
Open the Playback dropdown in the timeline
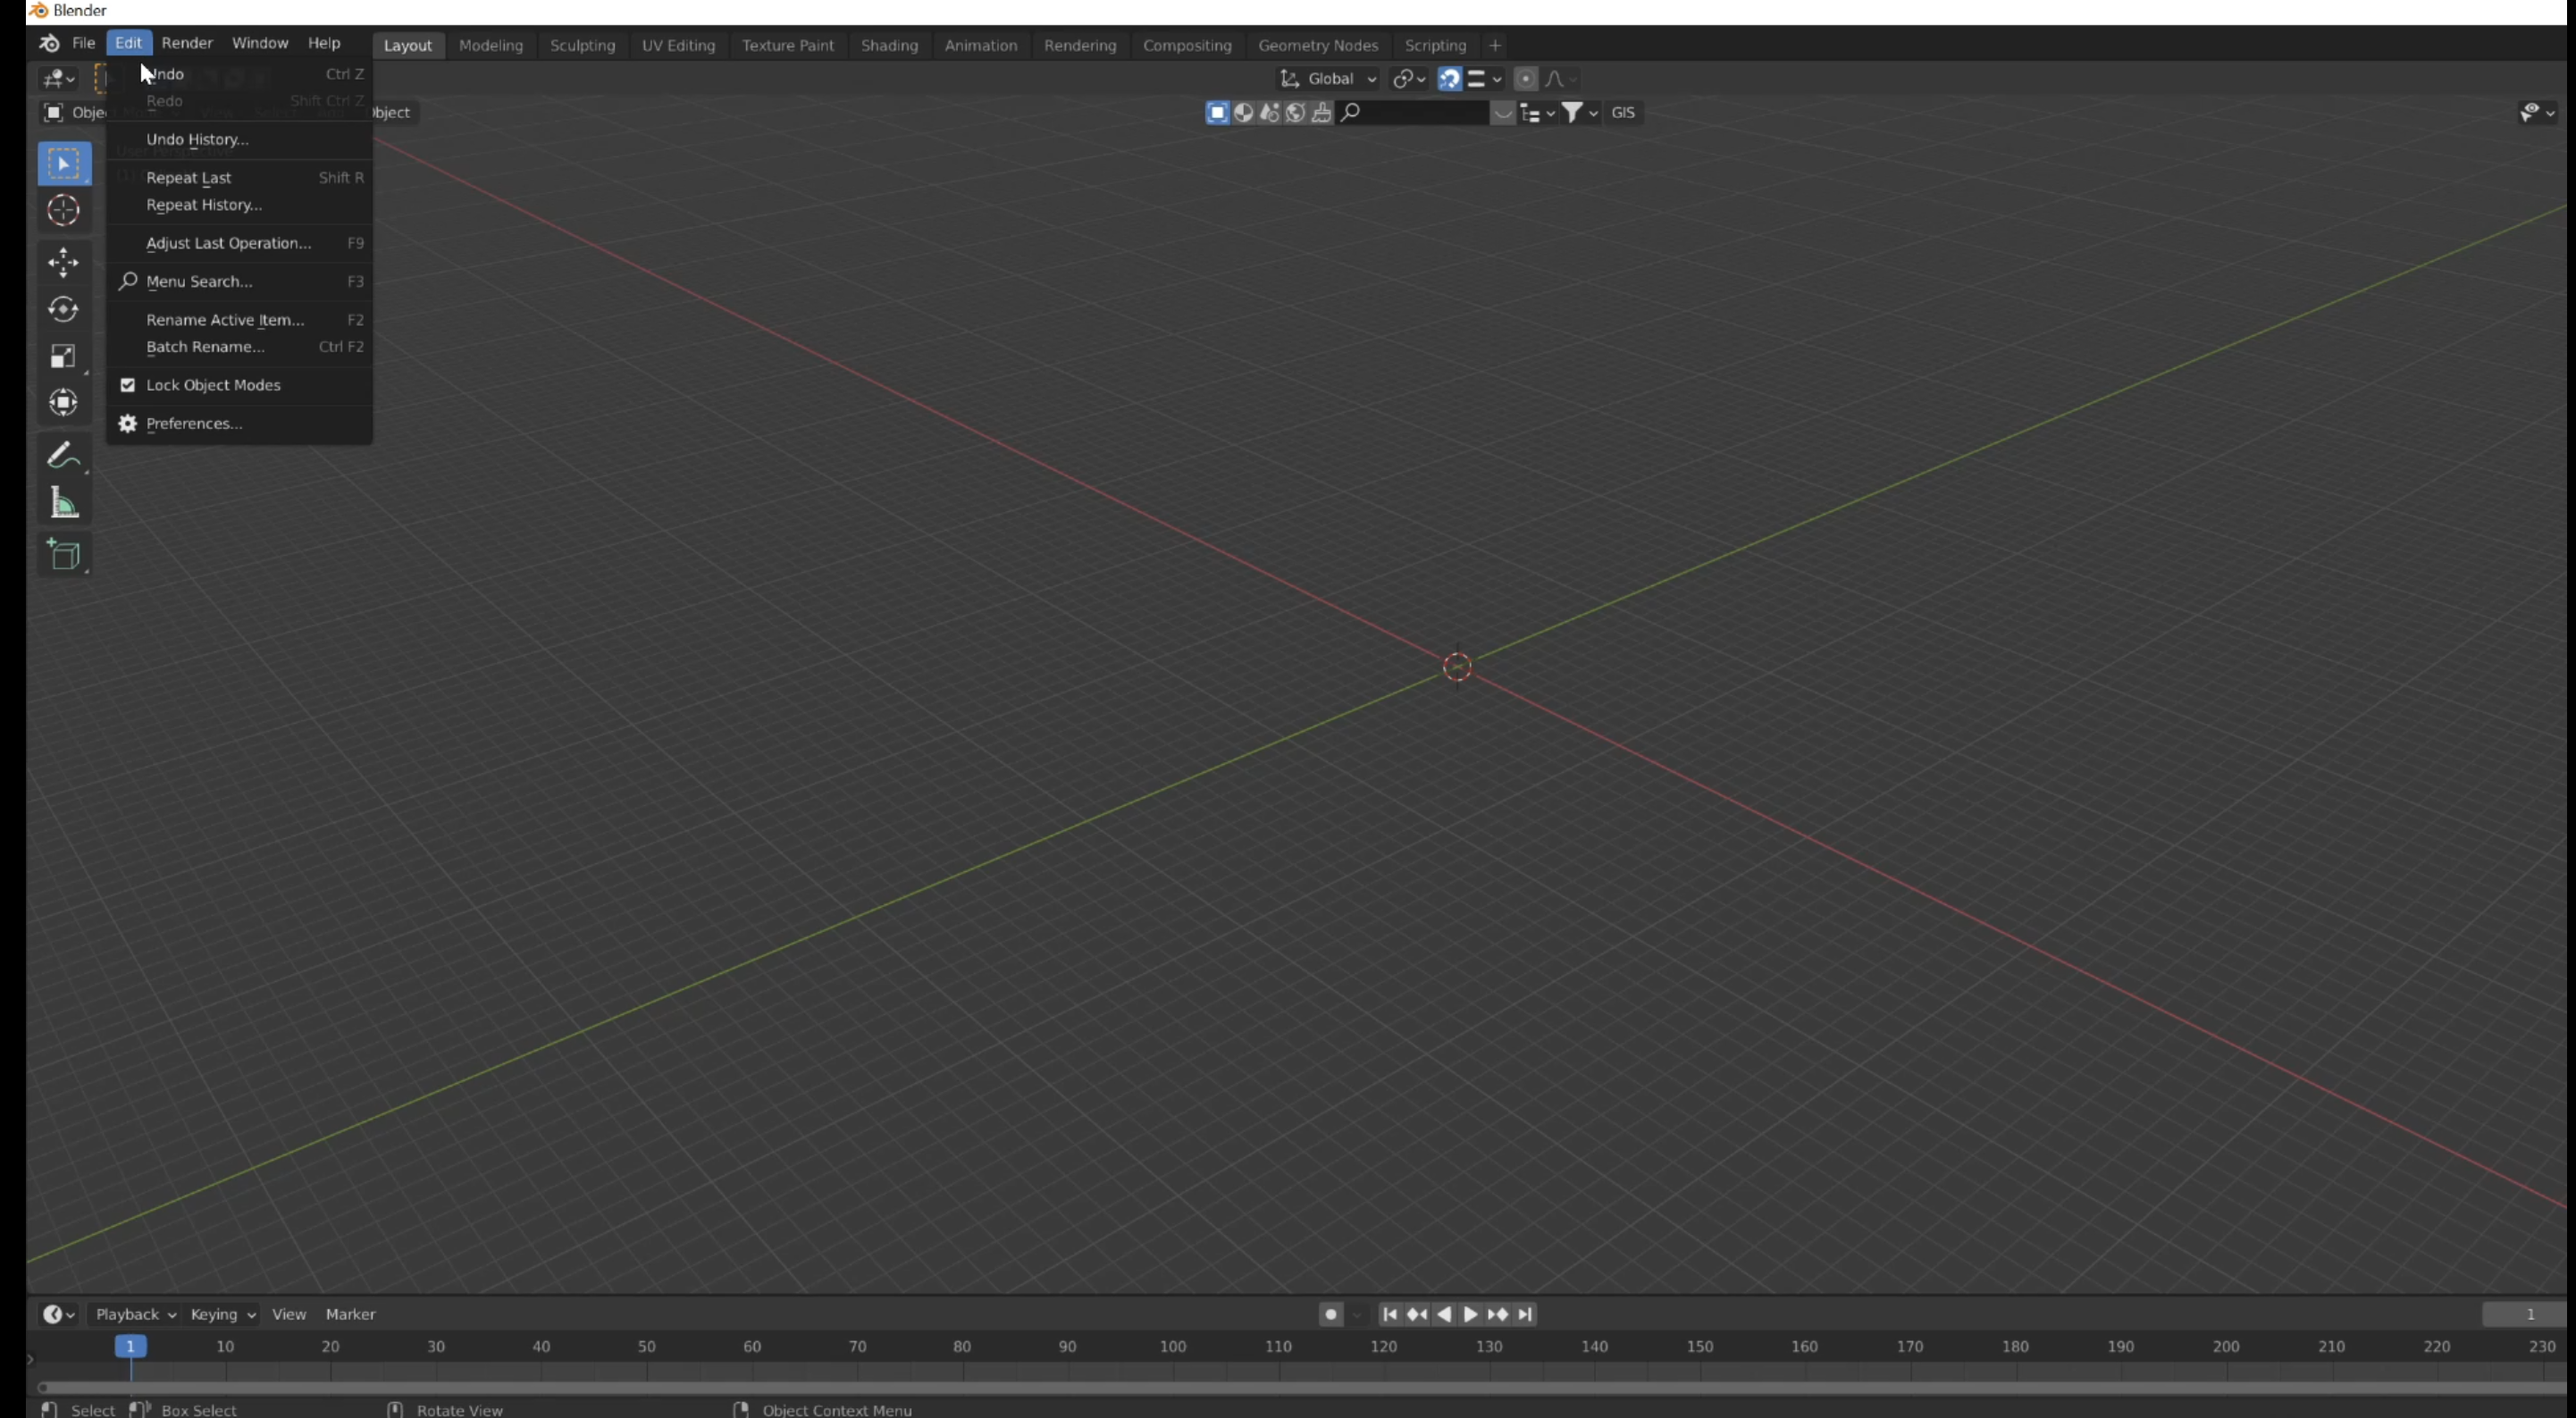(134, 1314)
